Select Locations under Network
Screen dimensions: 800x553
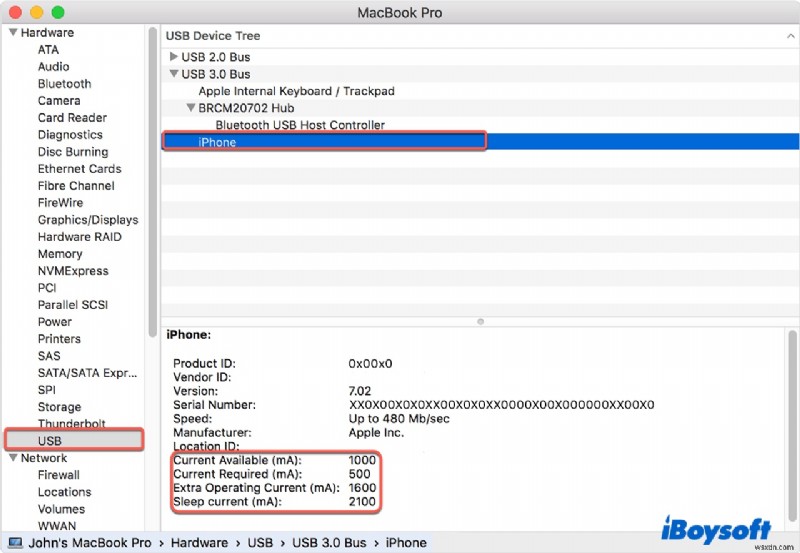[64, 492]
